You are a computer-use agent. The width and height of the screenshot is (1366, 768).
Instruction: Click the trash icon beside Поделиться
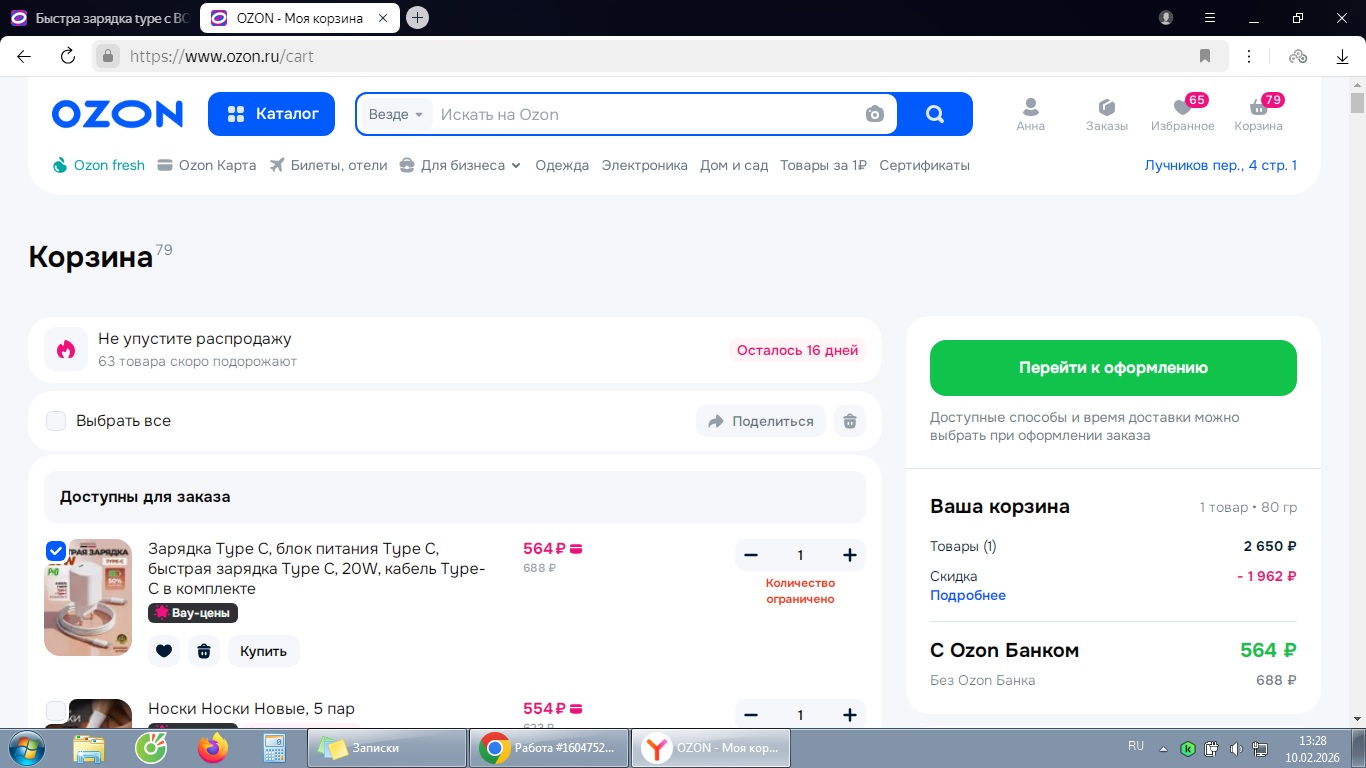tap(850, 421)
